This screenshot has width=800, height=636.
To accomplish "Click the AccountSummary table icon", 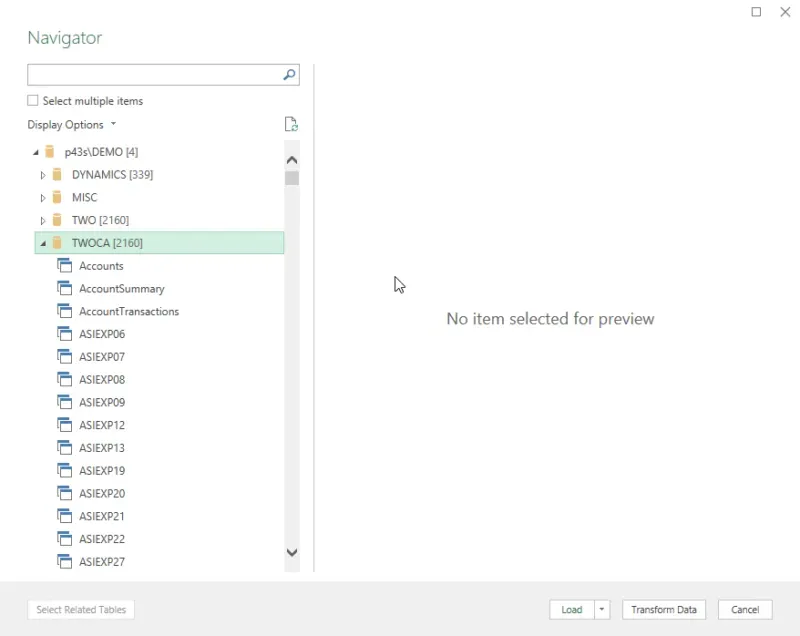I will (x=65, y=289).
